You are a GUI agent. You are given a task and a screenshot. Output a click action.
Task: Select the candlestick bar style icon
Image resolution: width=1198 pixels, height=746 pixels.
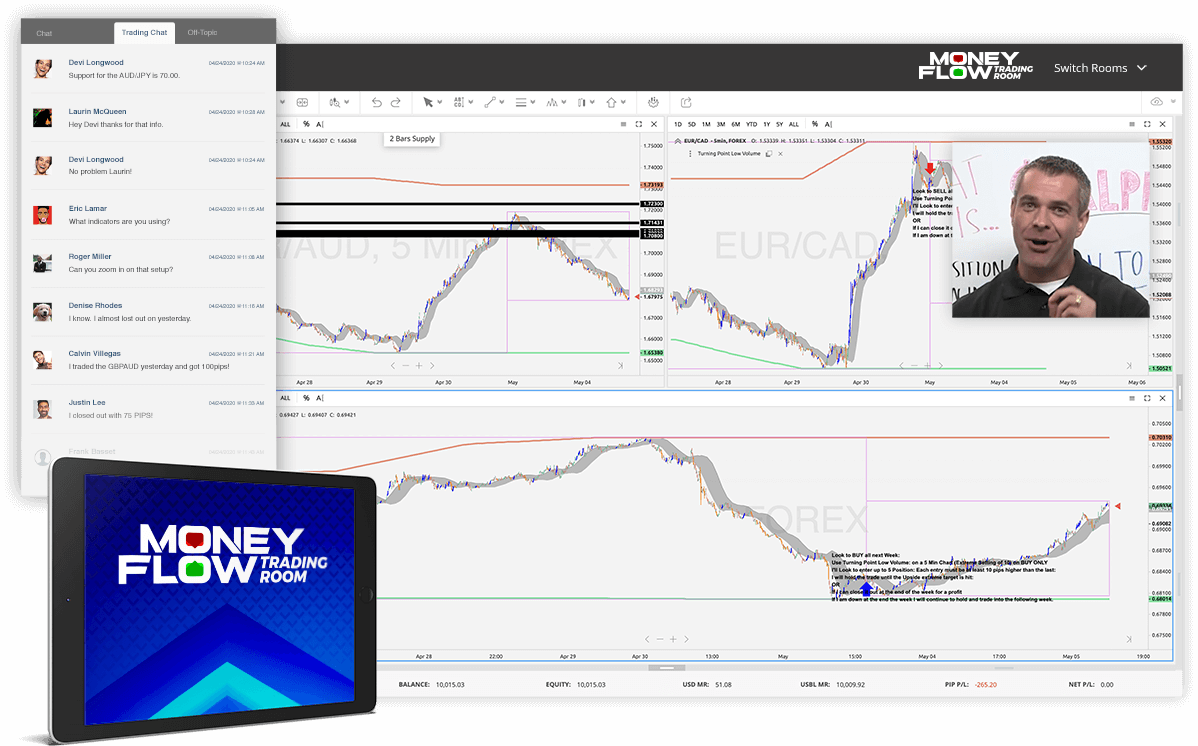[582, 102]
